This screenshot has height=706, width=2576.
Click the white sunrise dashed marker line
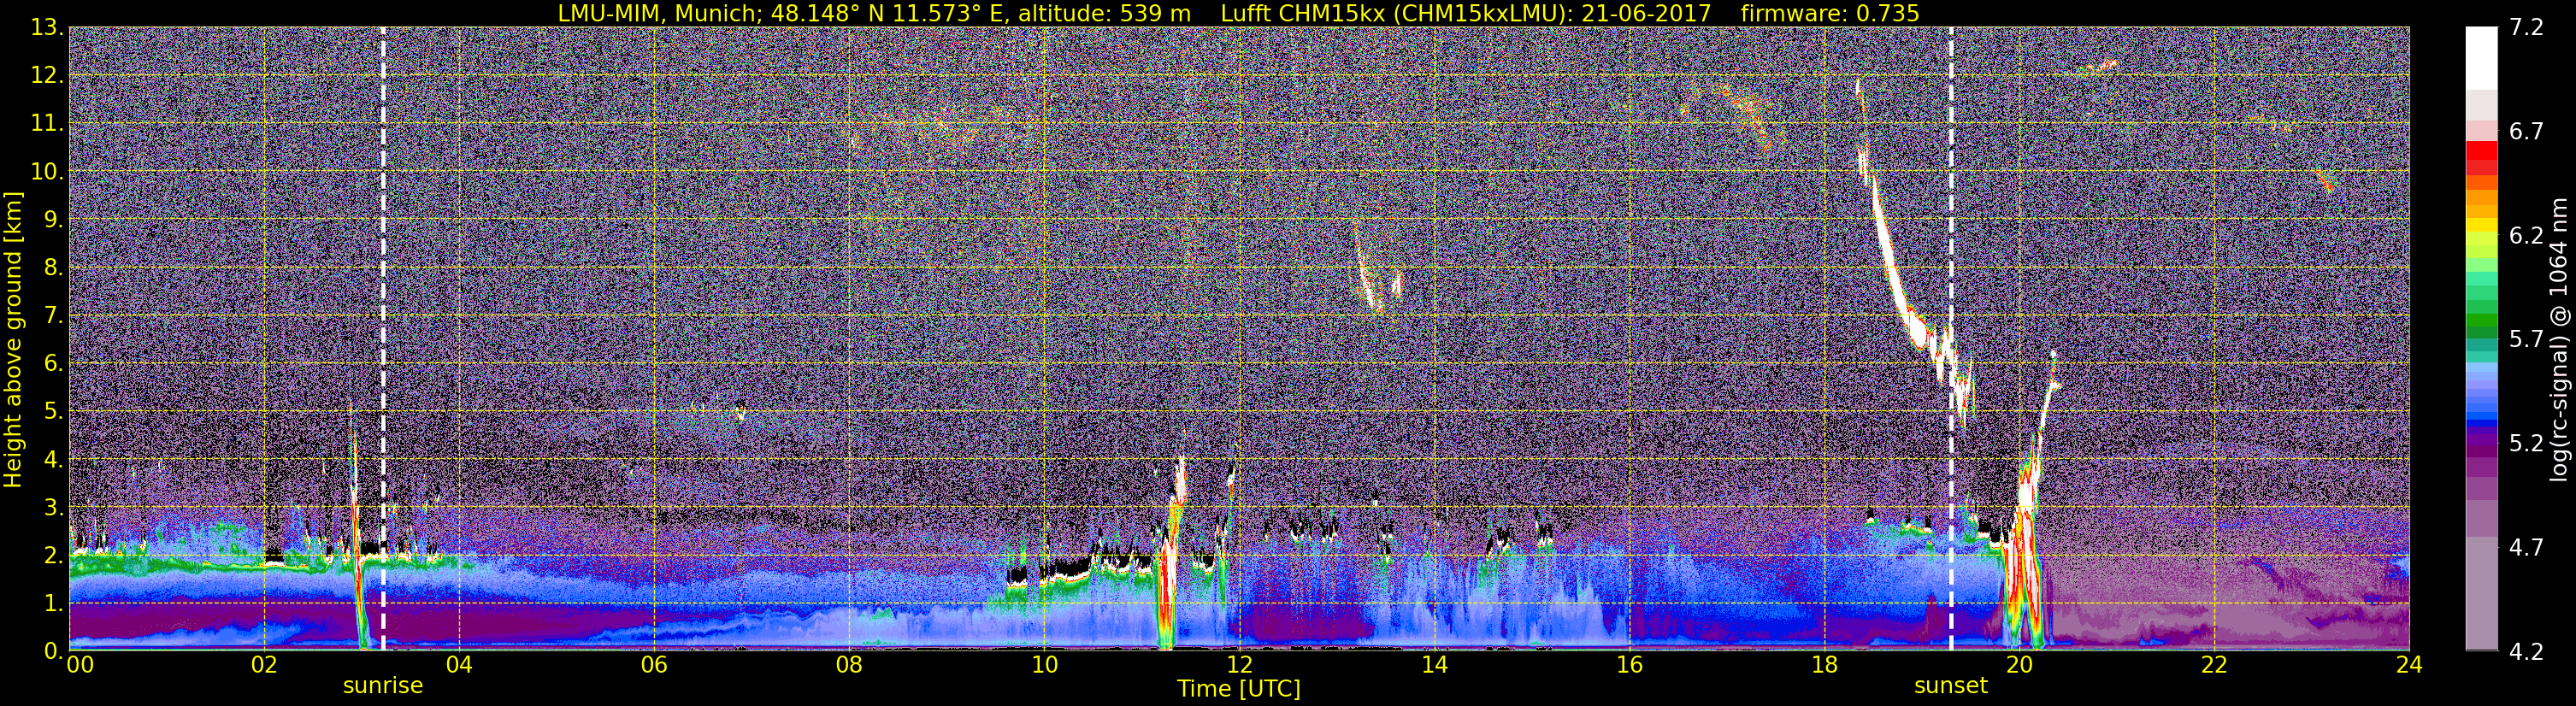383,339
